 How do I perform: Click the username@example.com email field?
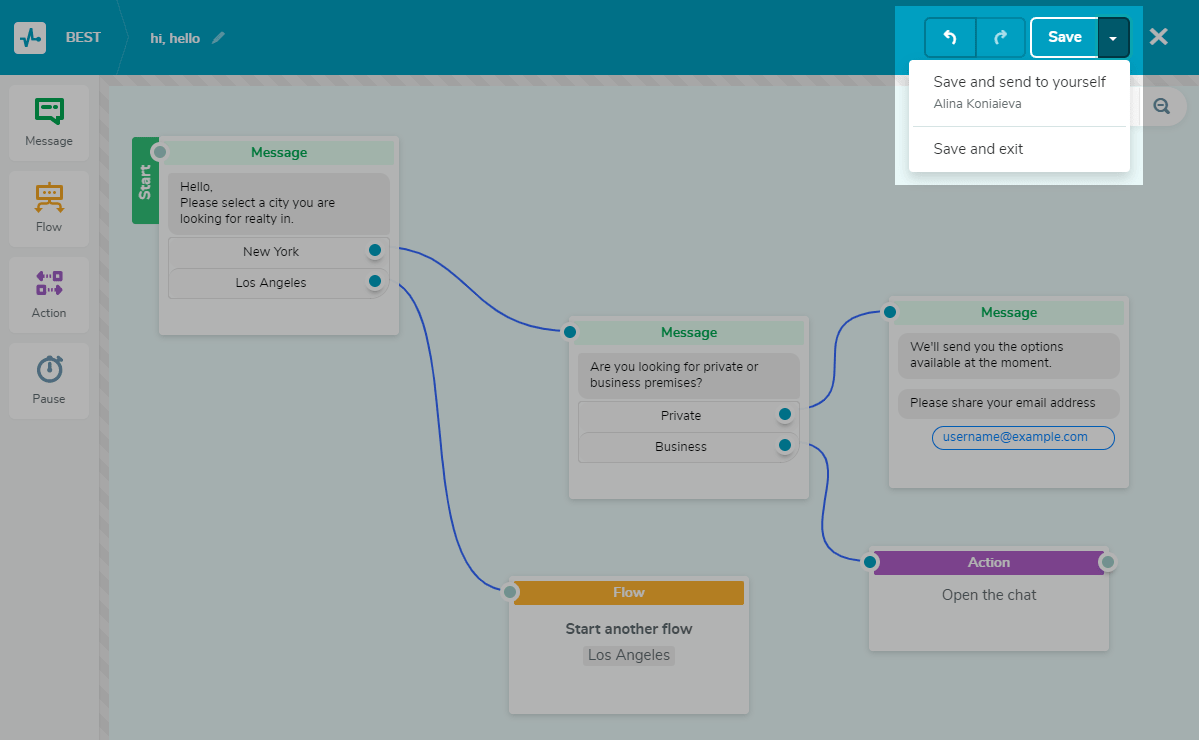1022,437
